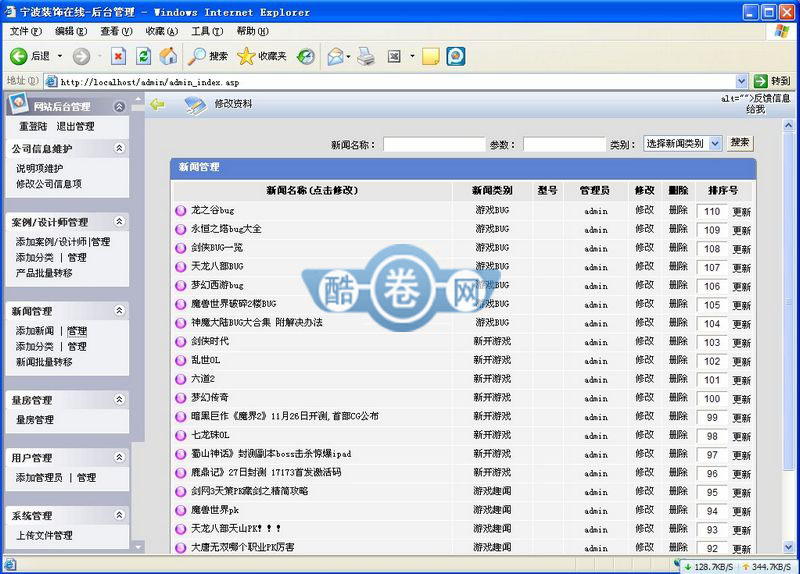This screenshot has width=800, height=574.
Task: Open dropdown arrow next to Back button
Action: [x=60, y=56]
